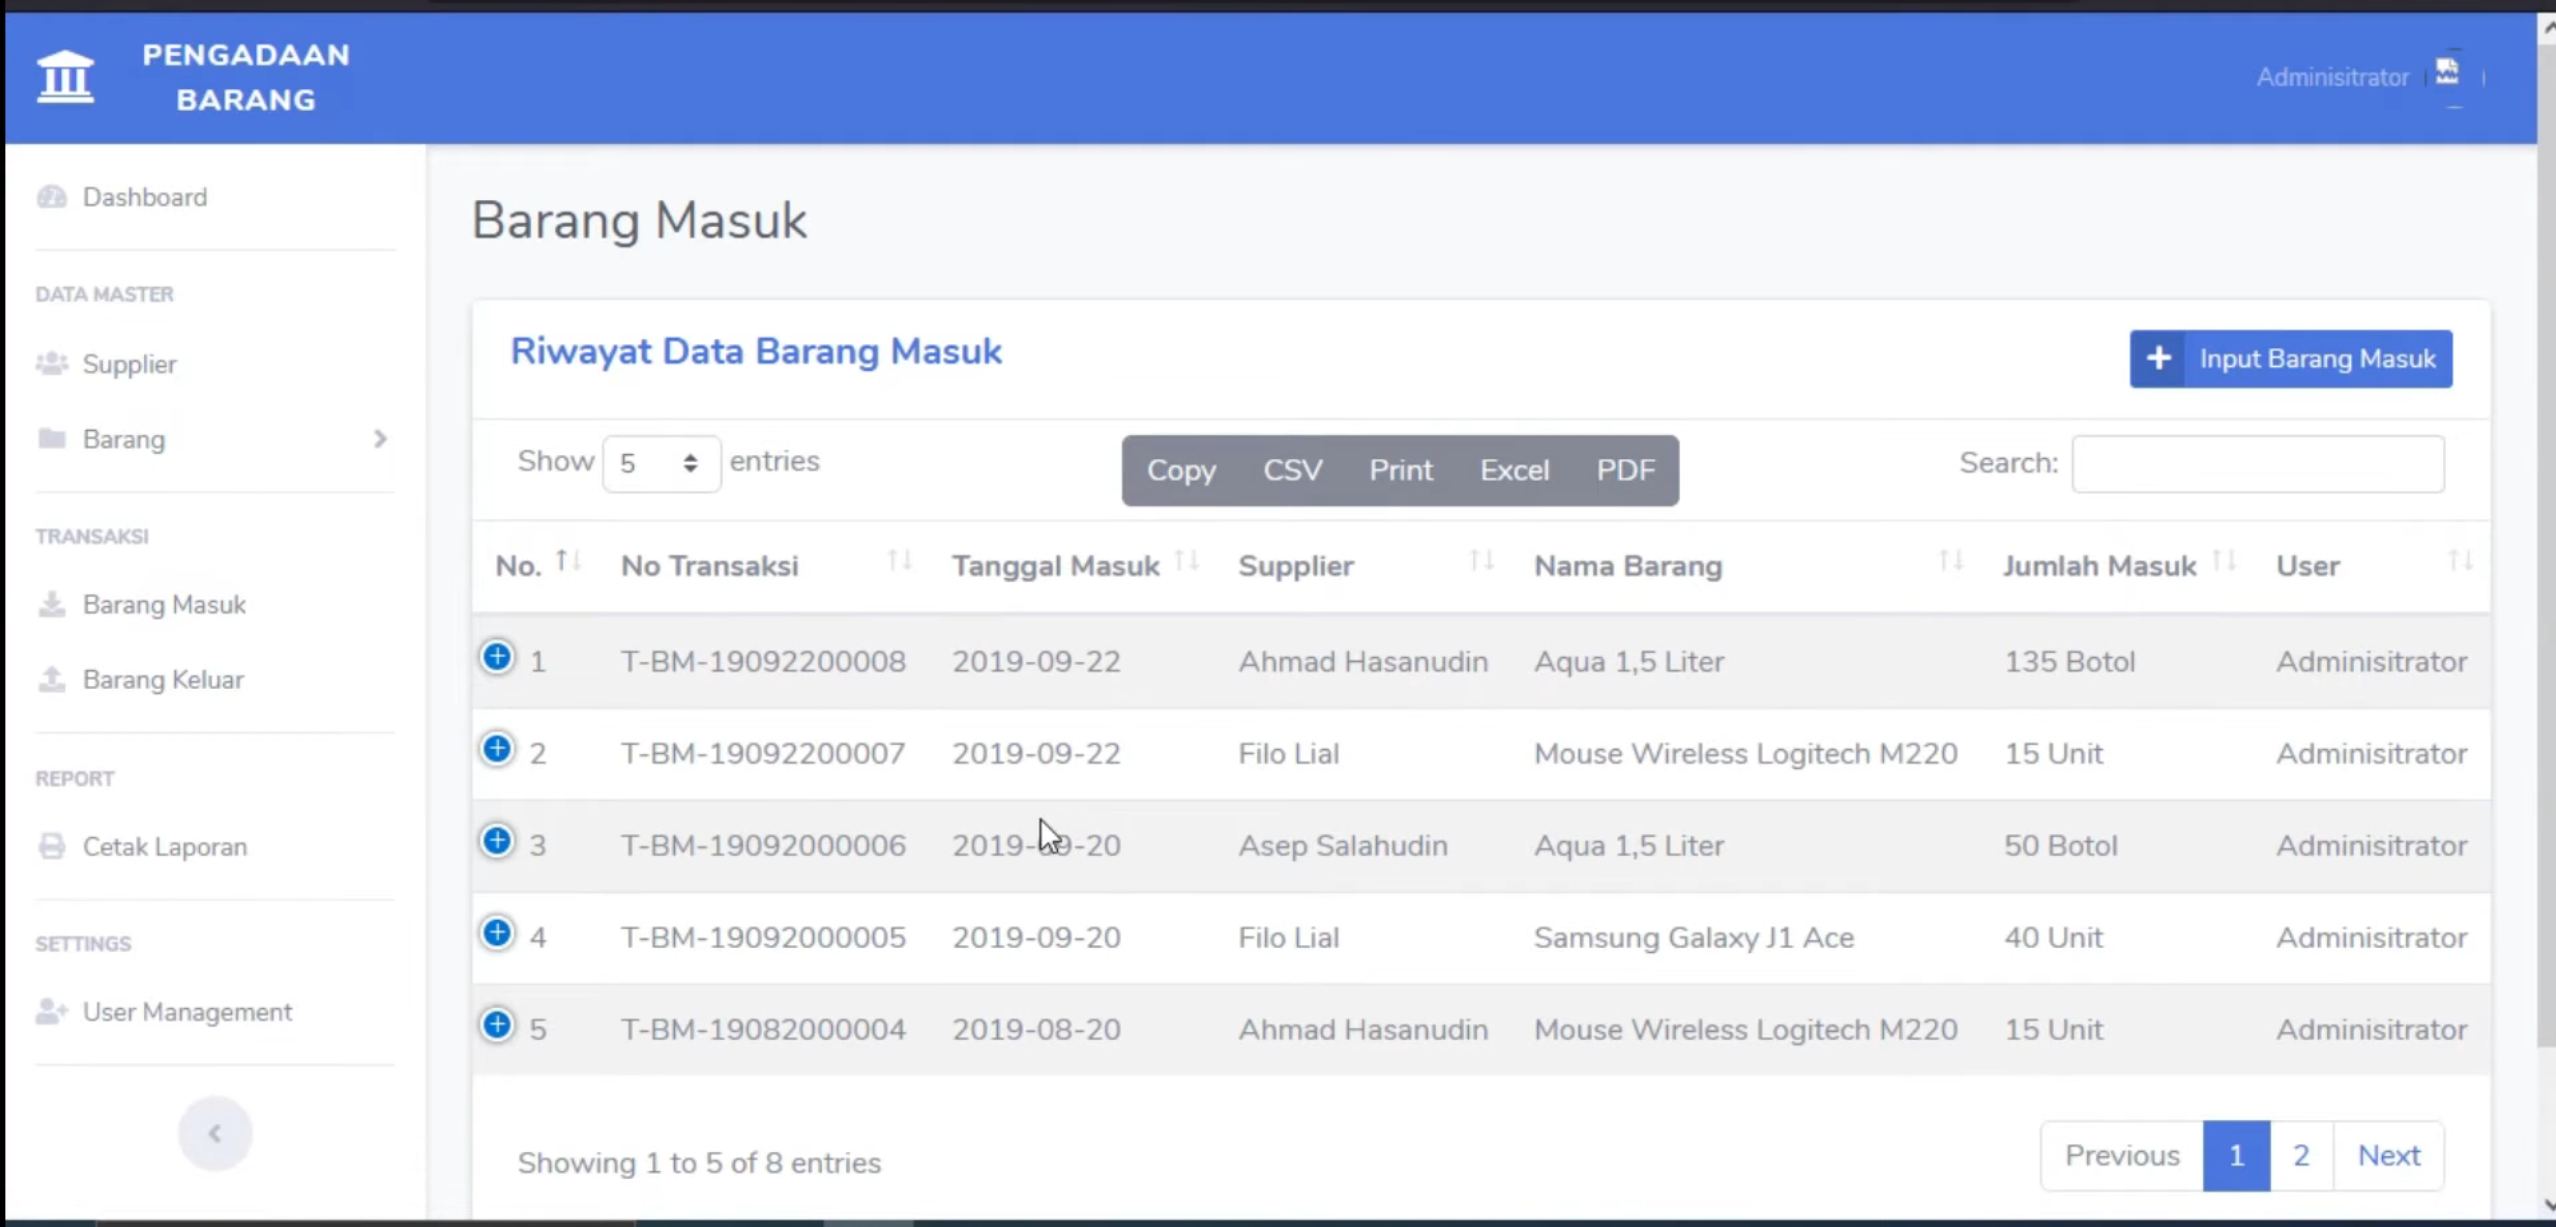The height and width of the screenshot is (1227, 2556).
Task: Open the Show entries count dropdown
Action: [661, 463]
